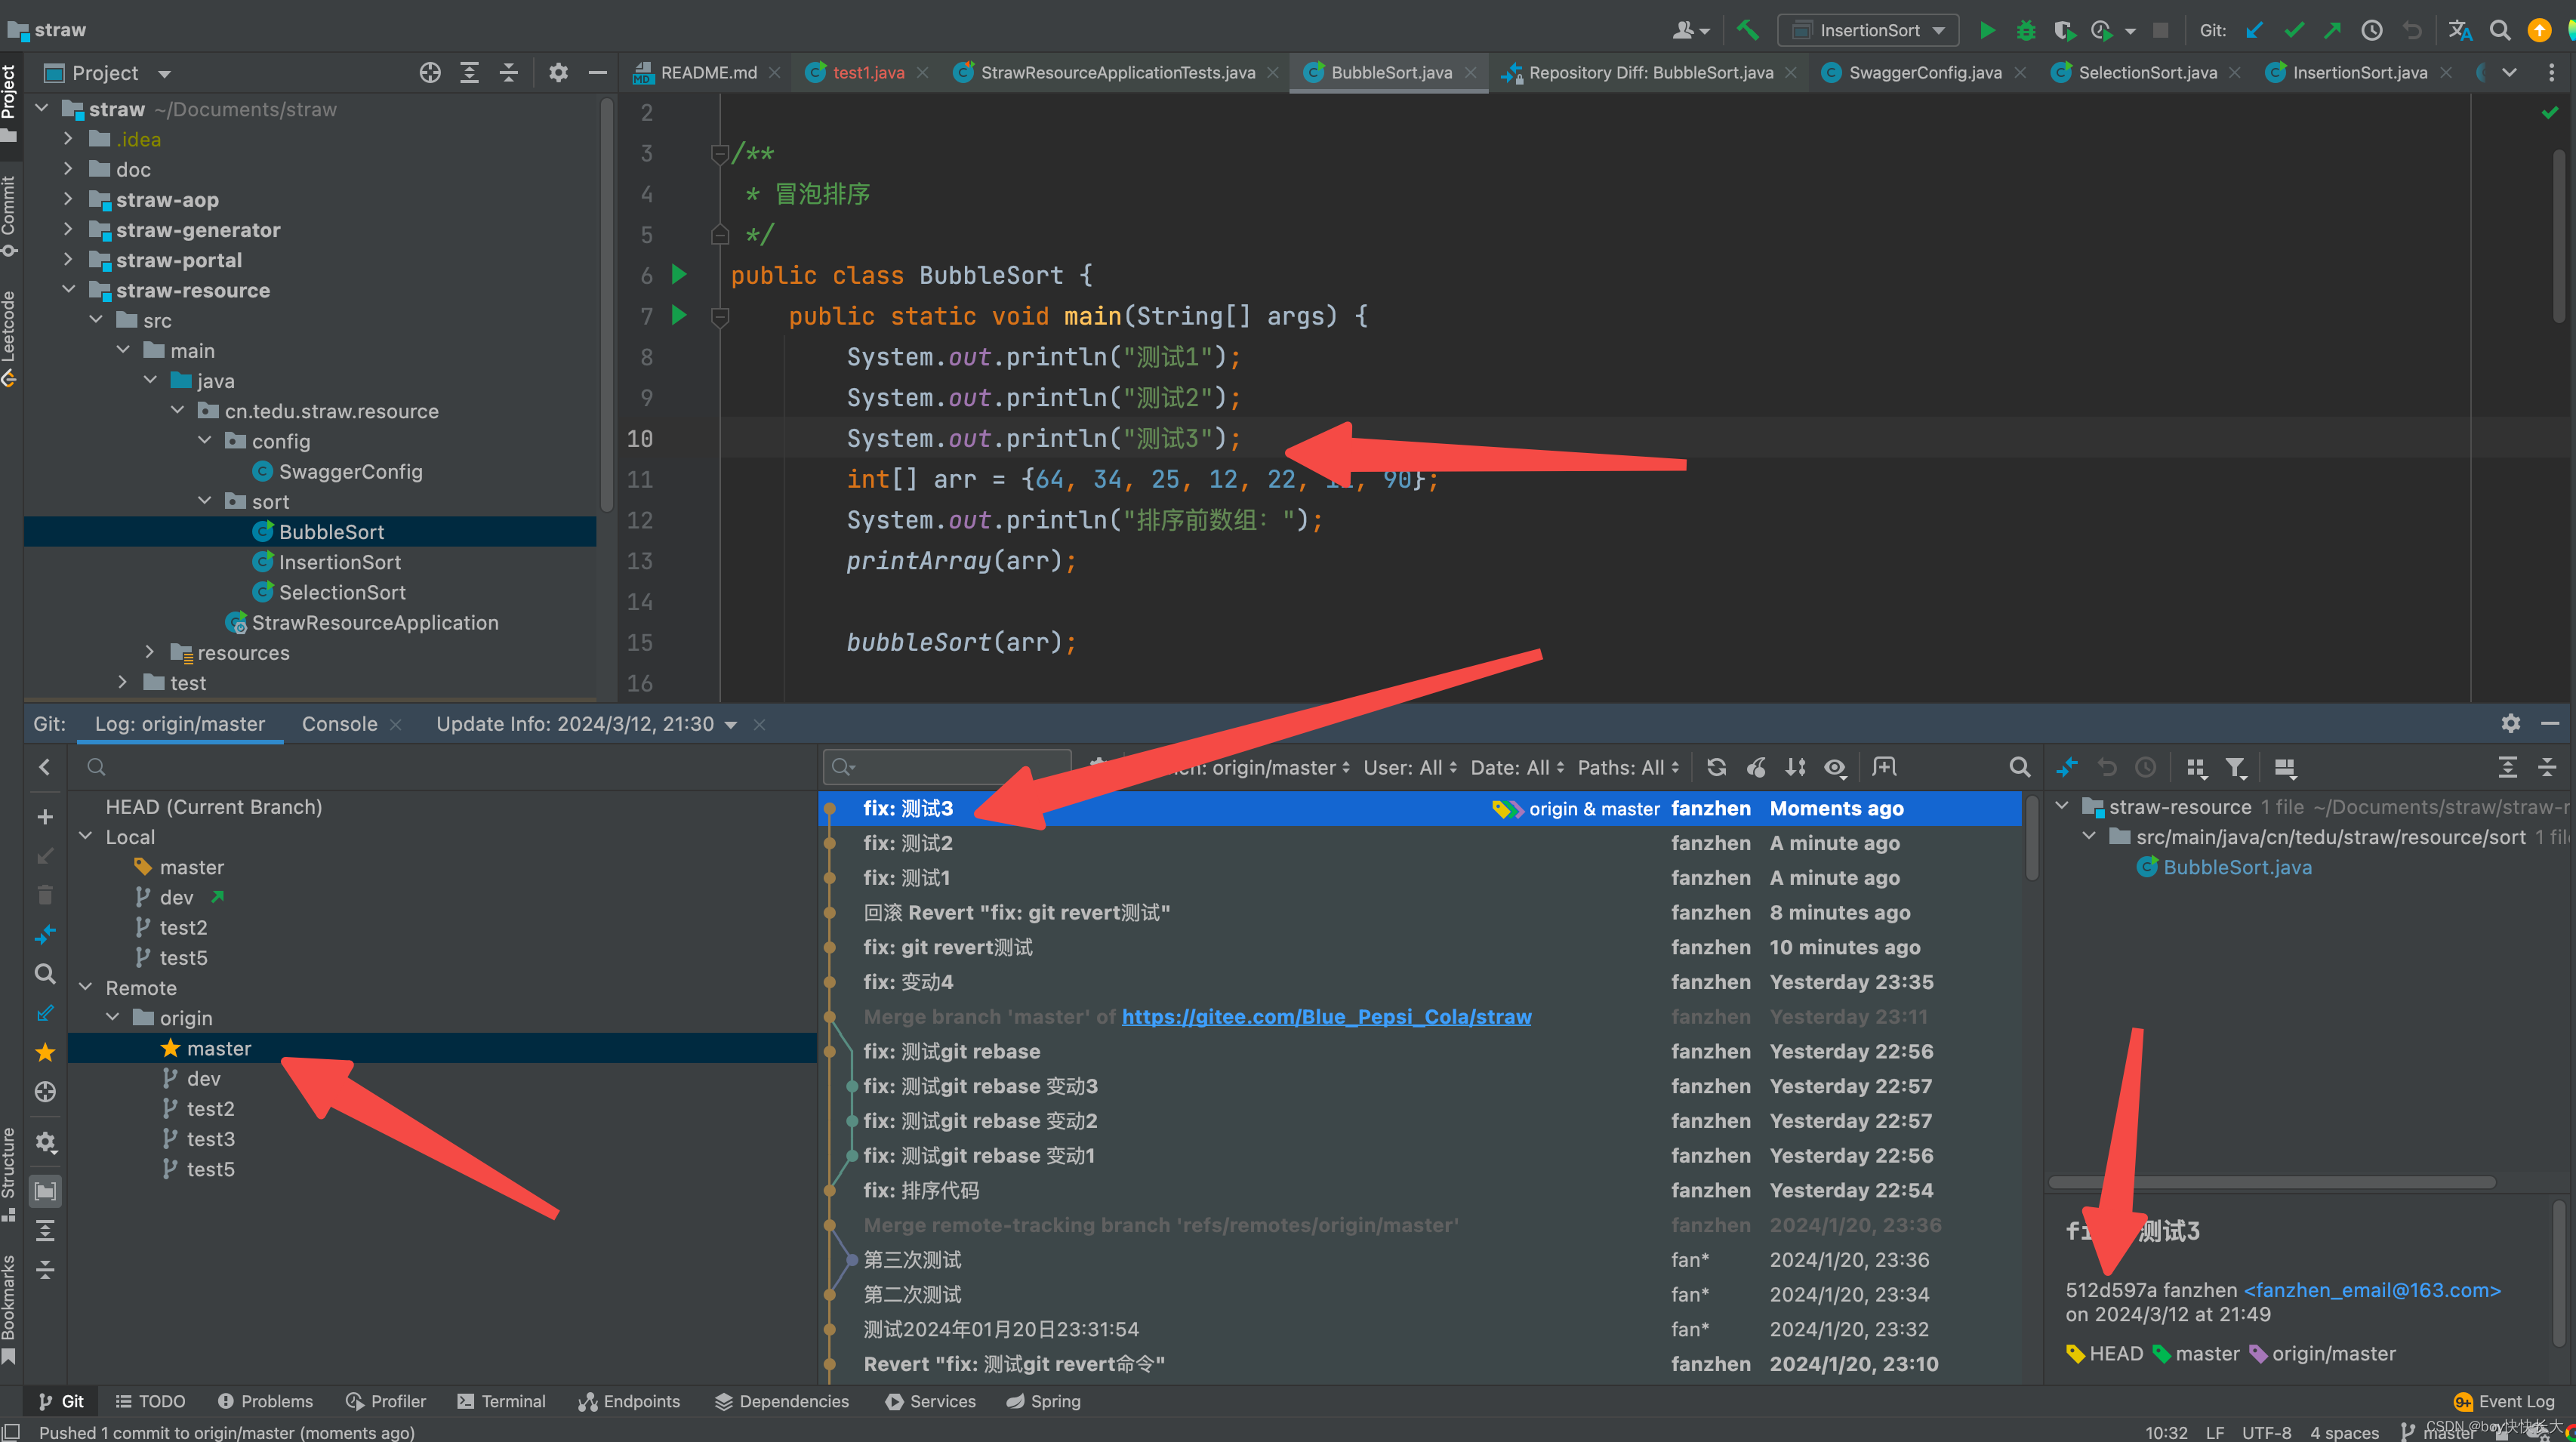Open SwaggerConfig.java editor tab
The image size is (2576, 1442).
1923,72
